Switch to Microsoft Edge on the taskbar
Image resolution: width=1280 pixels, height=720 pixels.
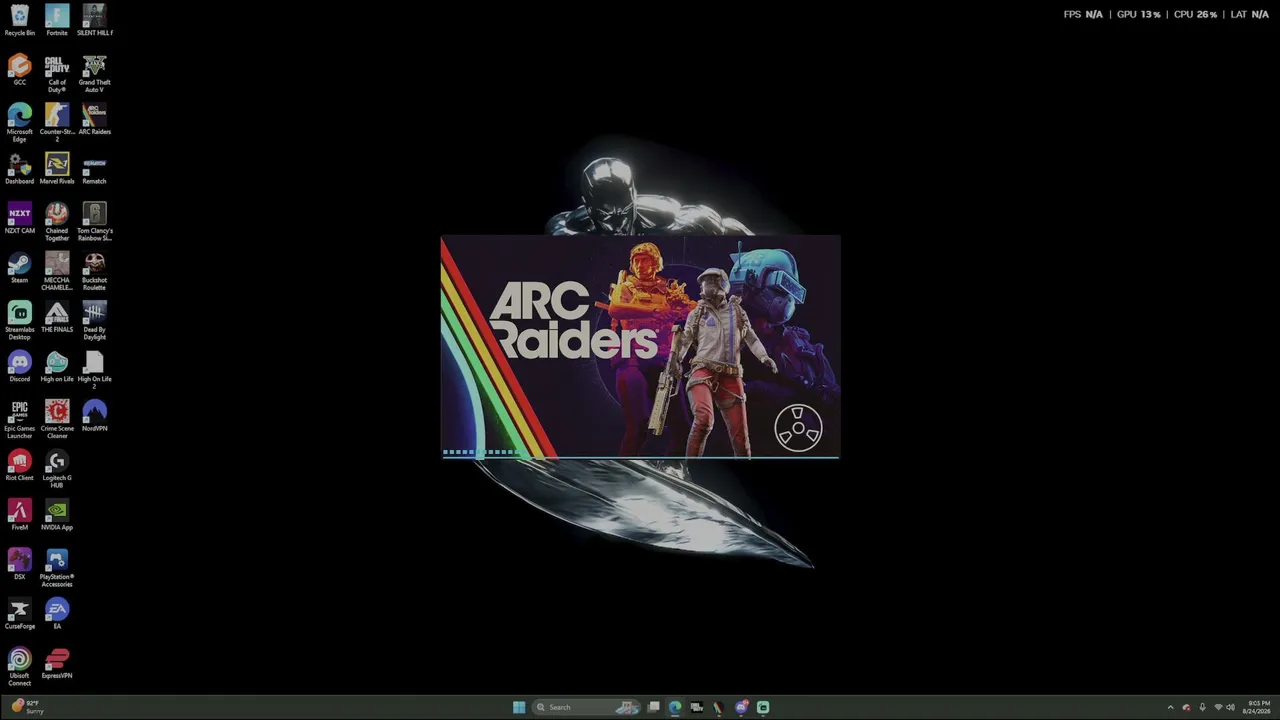[675, 707]
